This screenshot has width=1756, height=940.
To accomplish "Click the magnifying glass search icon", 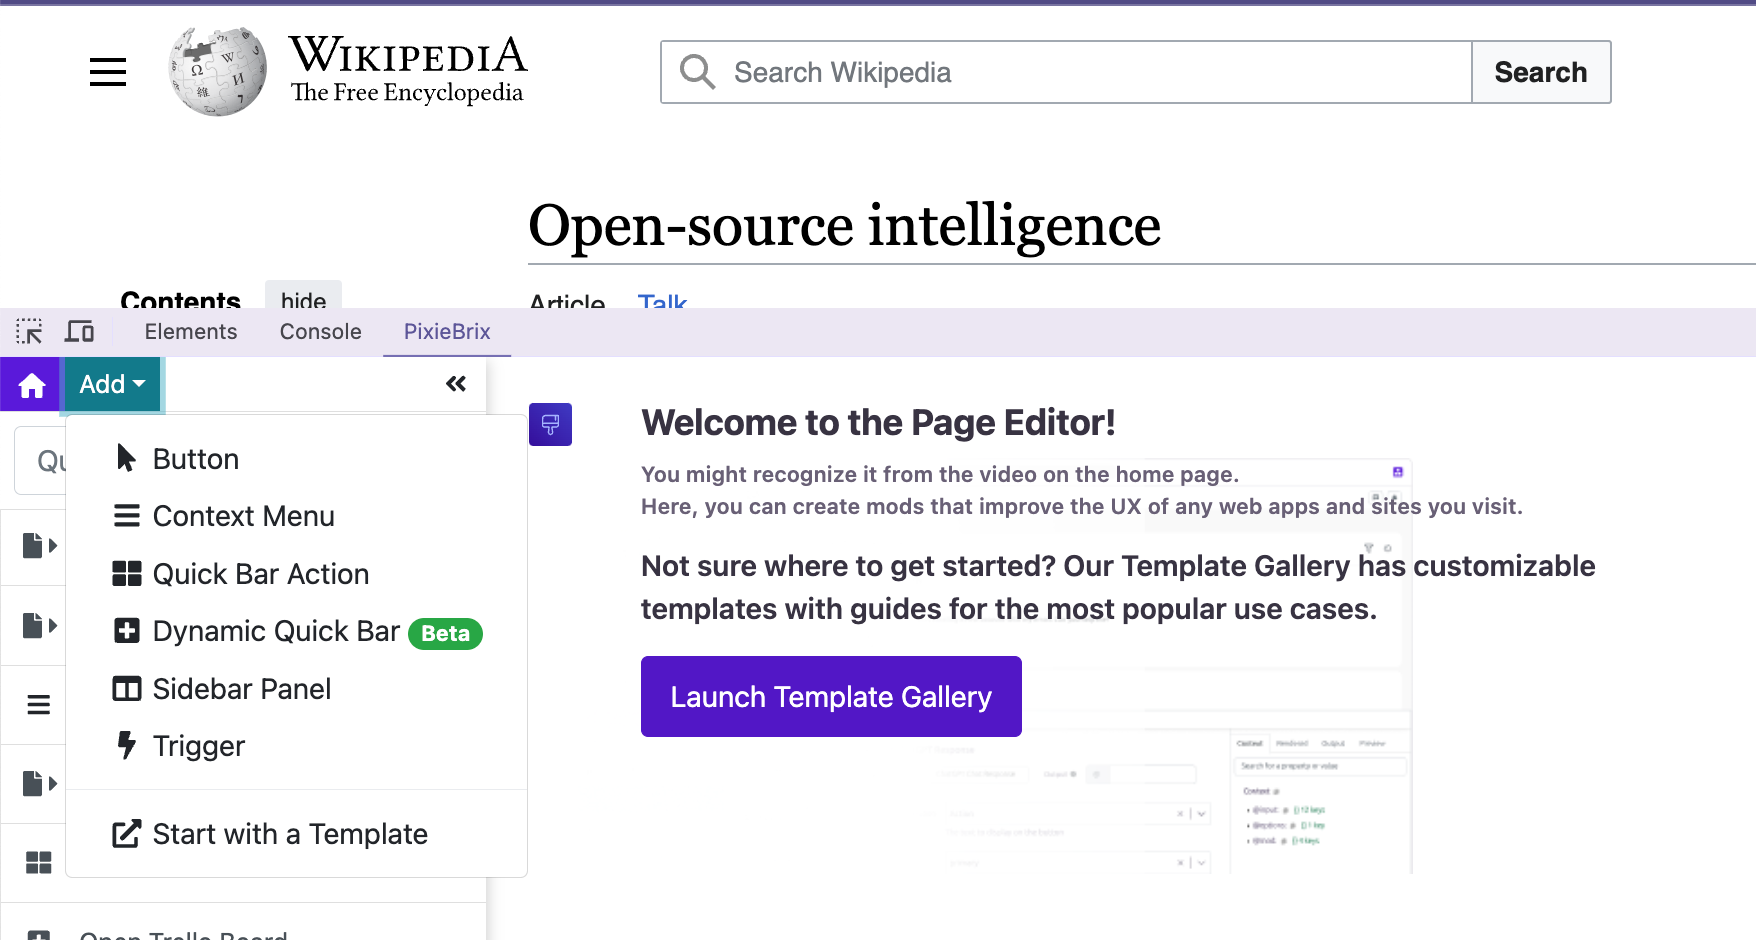I will pos(697,72).
